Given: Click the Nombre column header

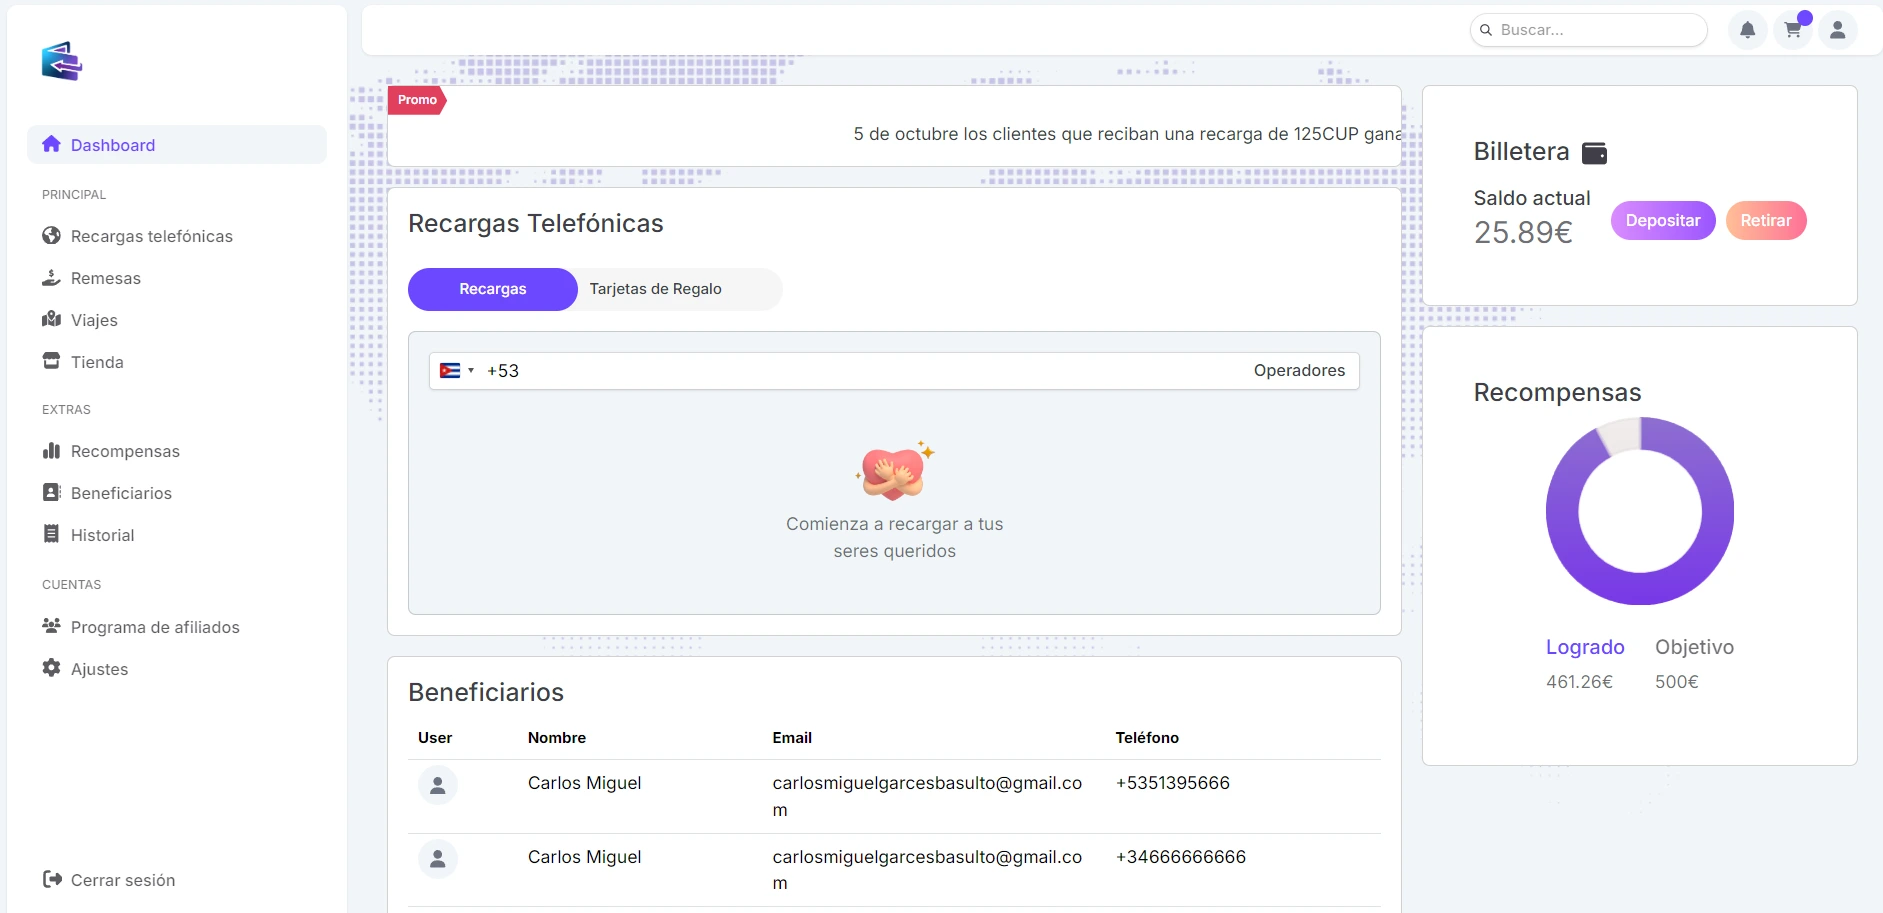Looking at the screenshot, I should pyautogui.click(x=557, y=738).
